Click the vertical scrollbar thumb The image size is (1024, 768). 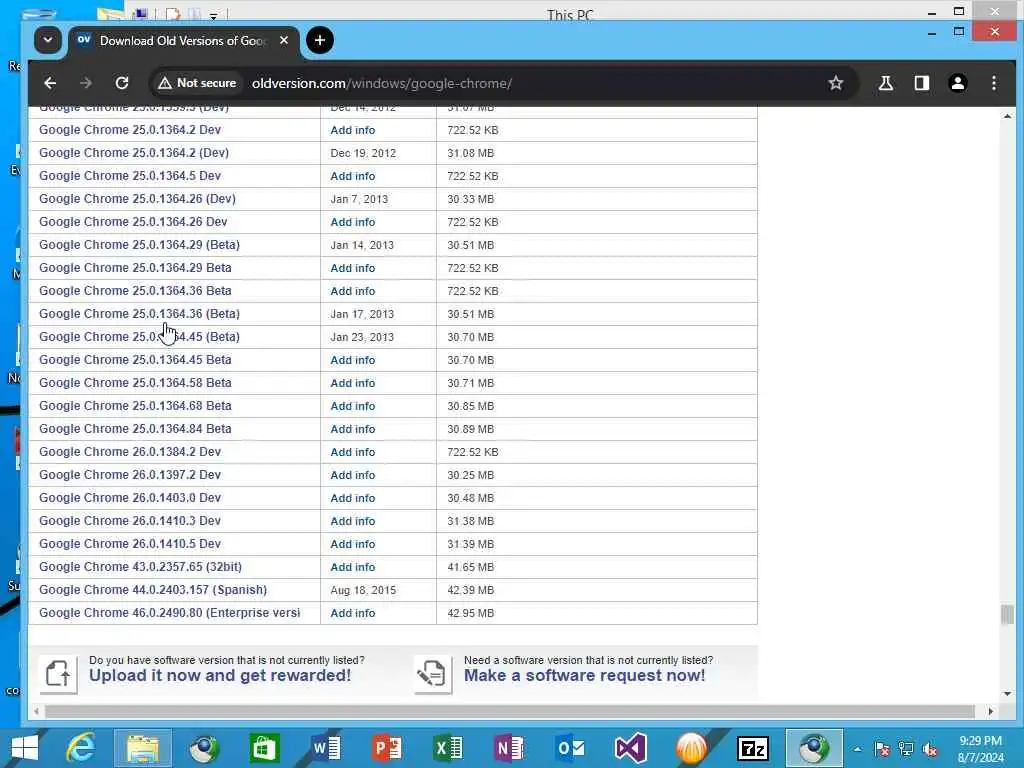point(1007,615)
